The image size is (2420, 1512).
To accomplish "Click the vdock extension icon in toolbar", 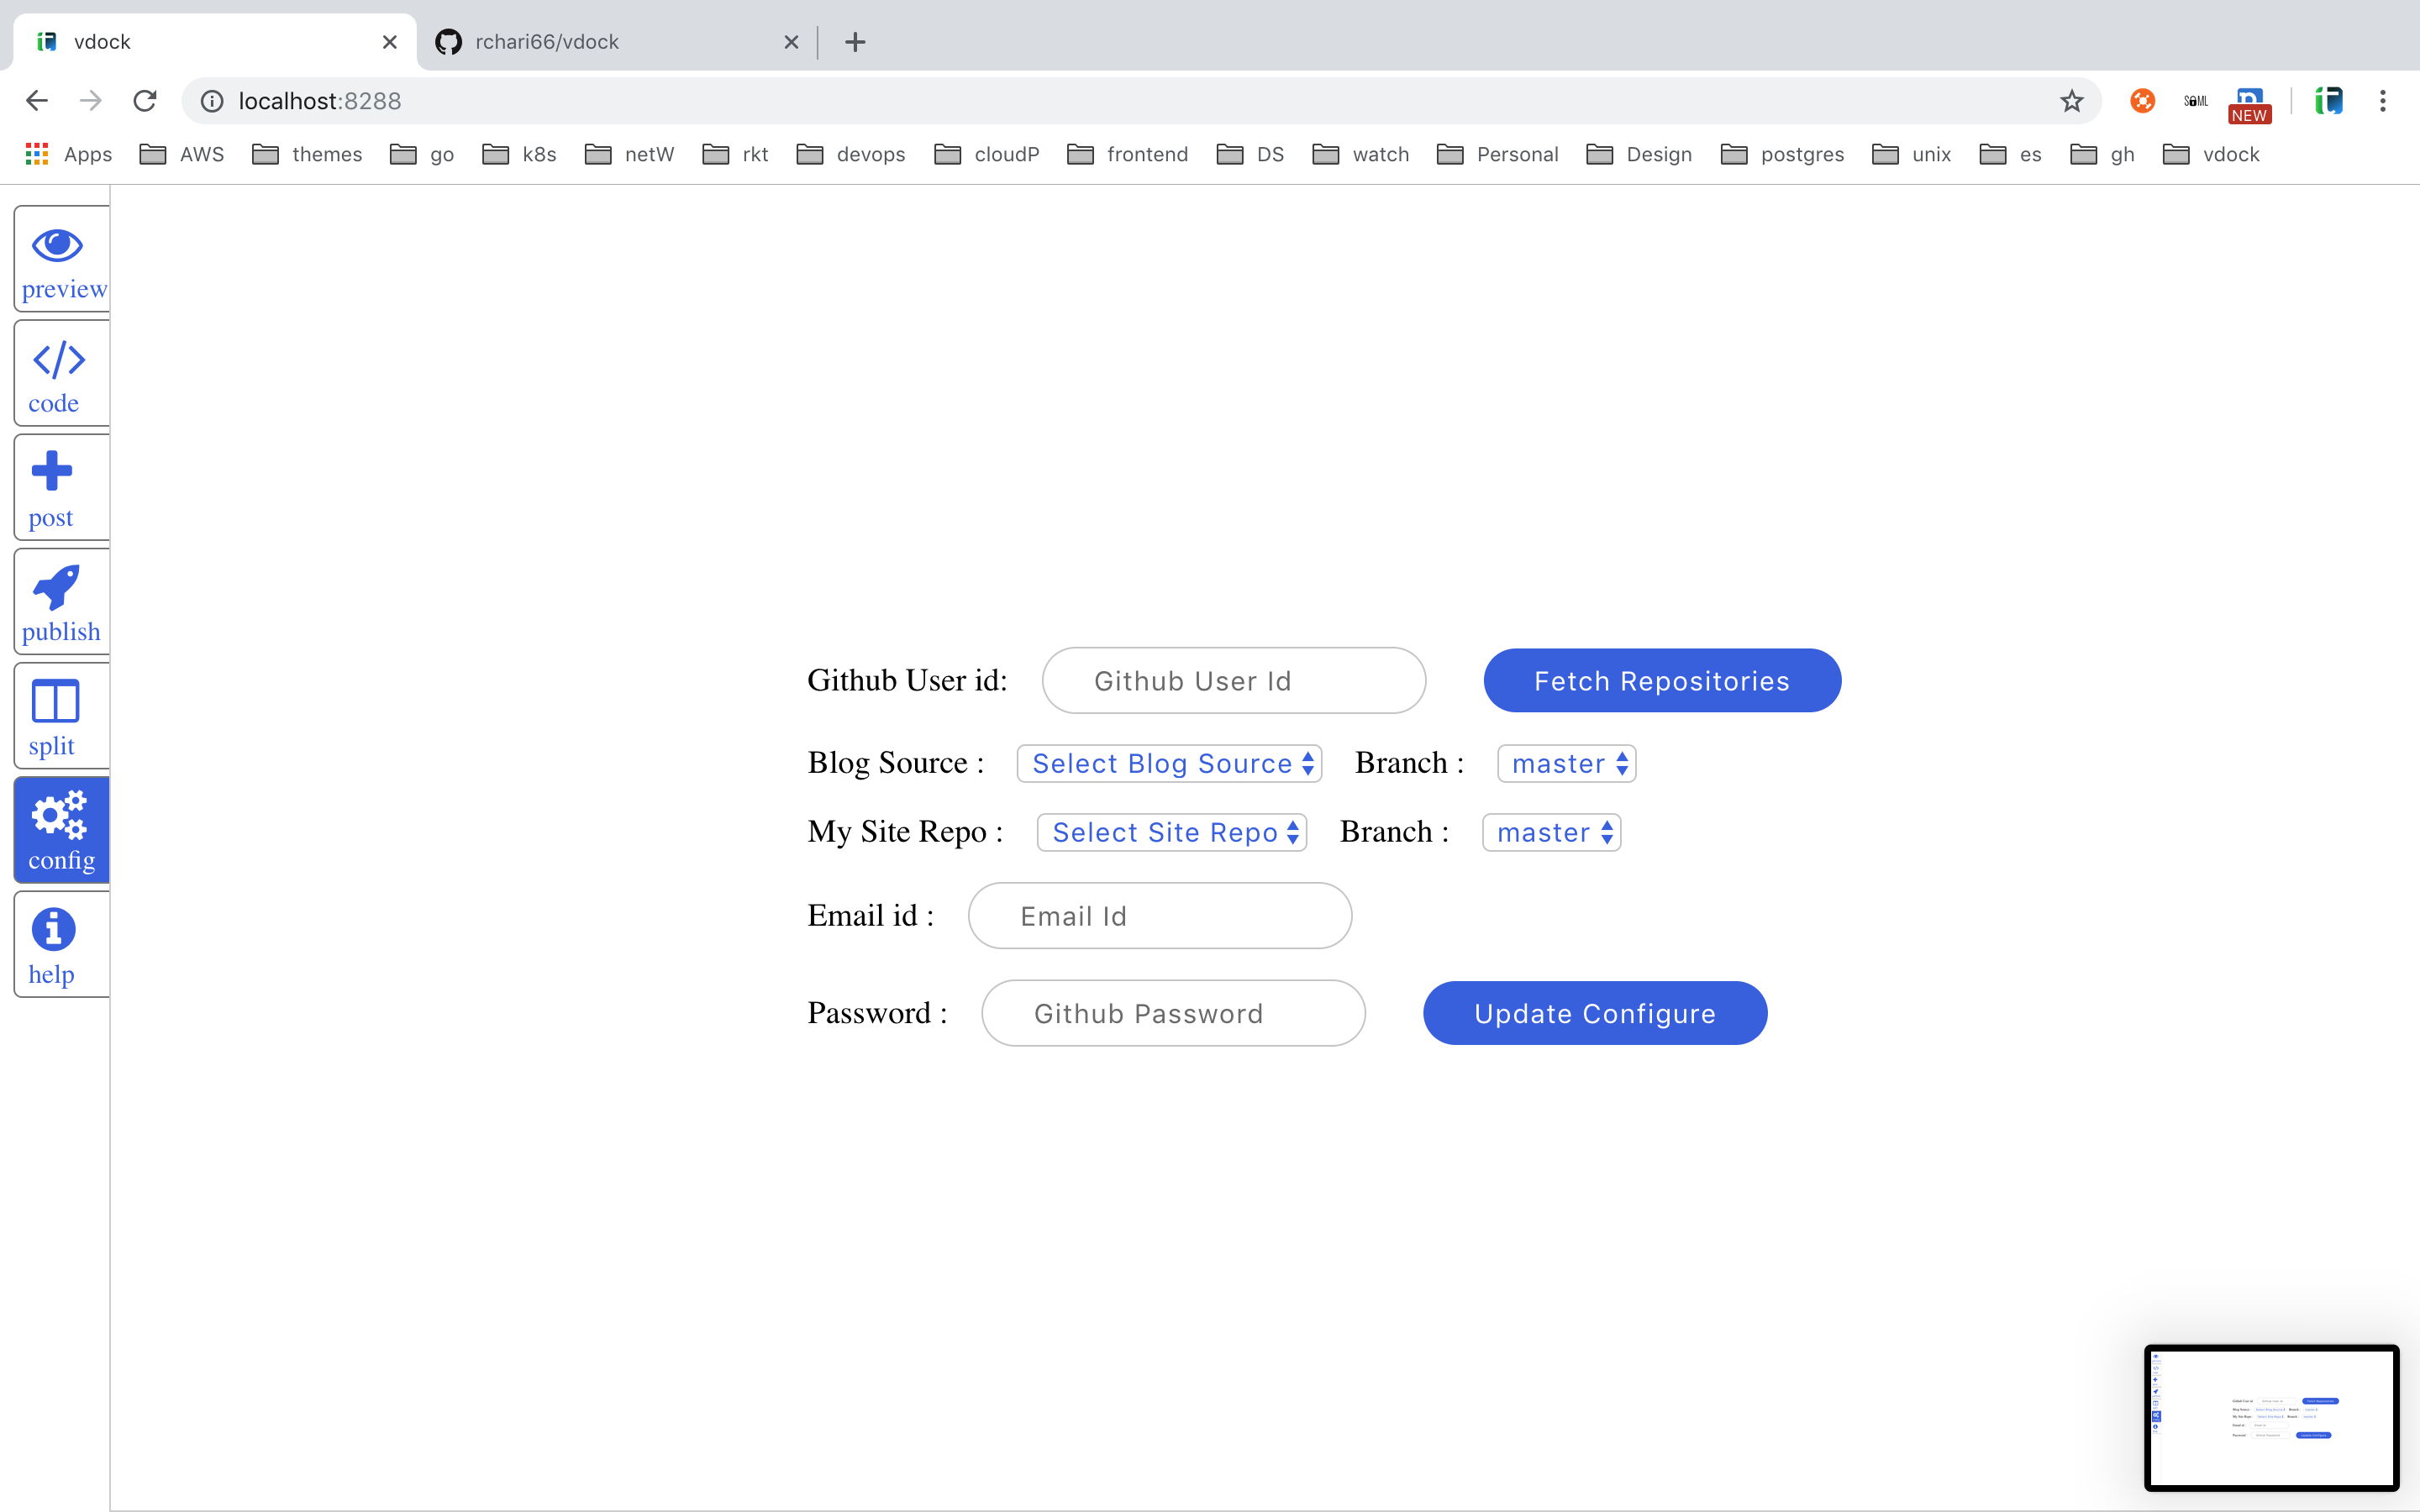I will coord(2329,101).
